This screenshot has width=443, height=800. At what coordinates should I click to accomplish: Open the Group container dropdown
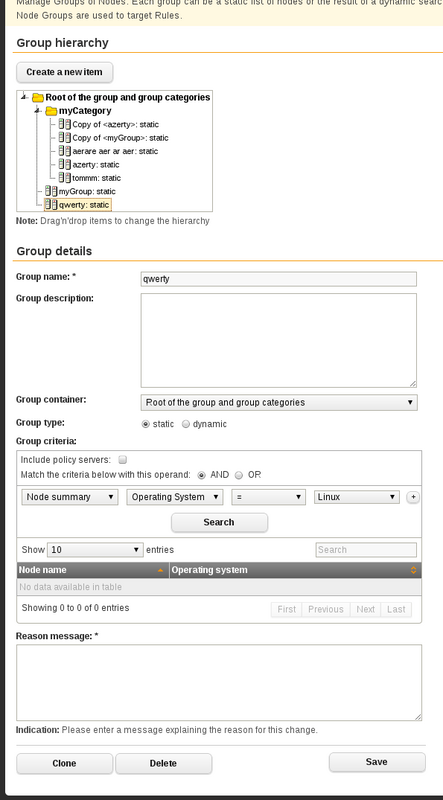pyautogui.click(x=279, y=403)
